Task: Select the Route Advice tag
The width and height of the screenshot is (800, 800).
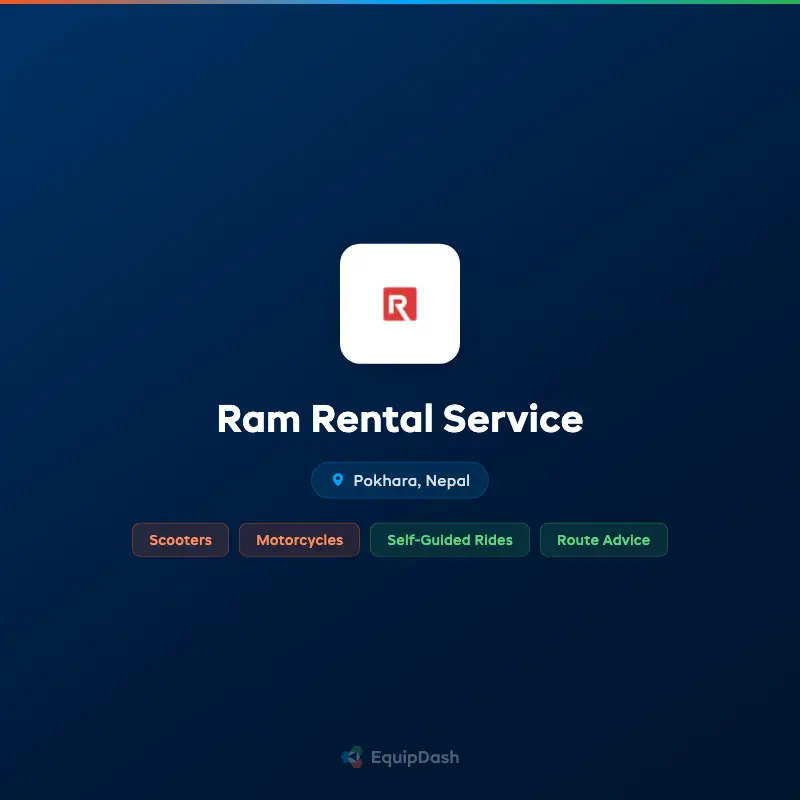Action: coord(603,540)
